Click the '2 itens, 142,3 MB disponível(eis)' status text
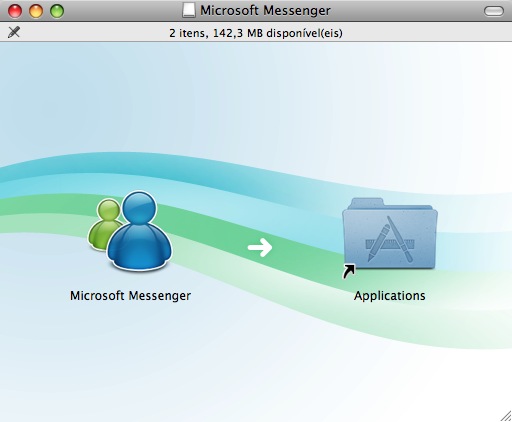This screenshot has width=512, height=422. click(256, 33)
